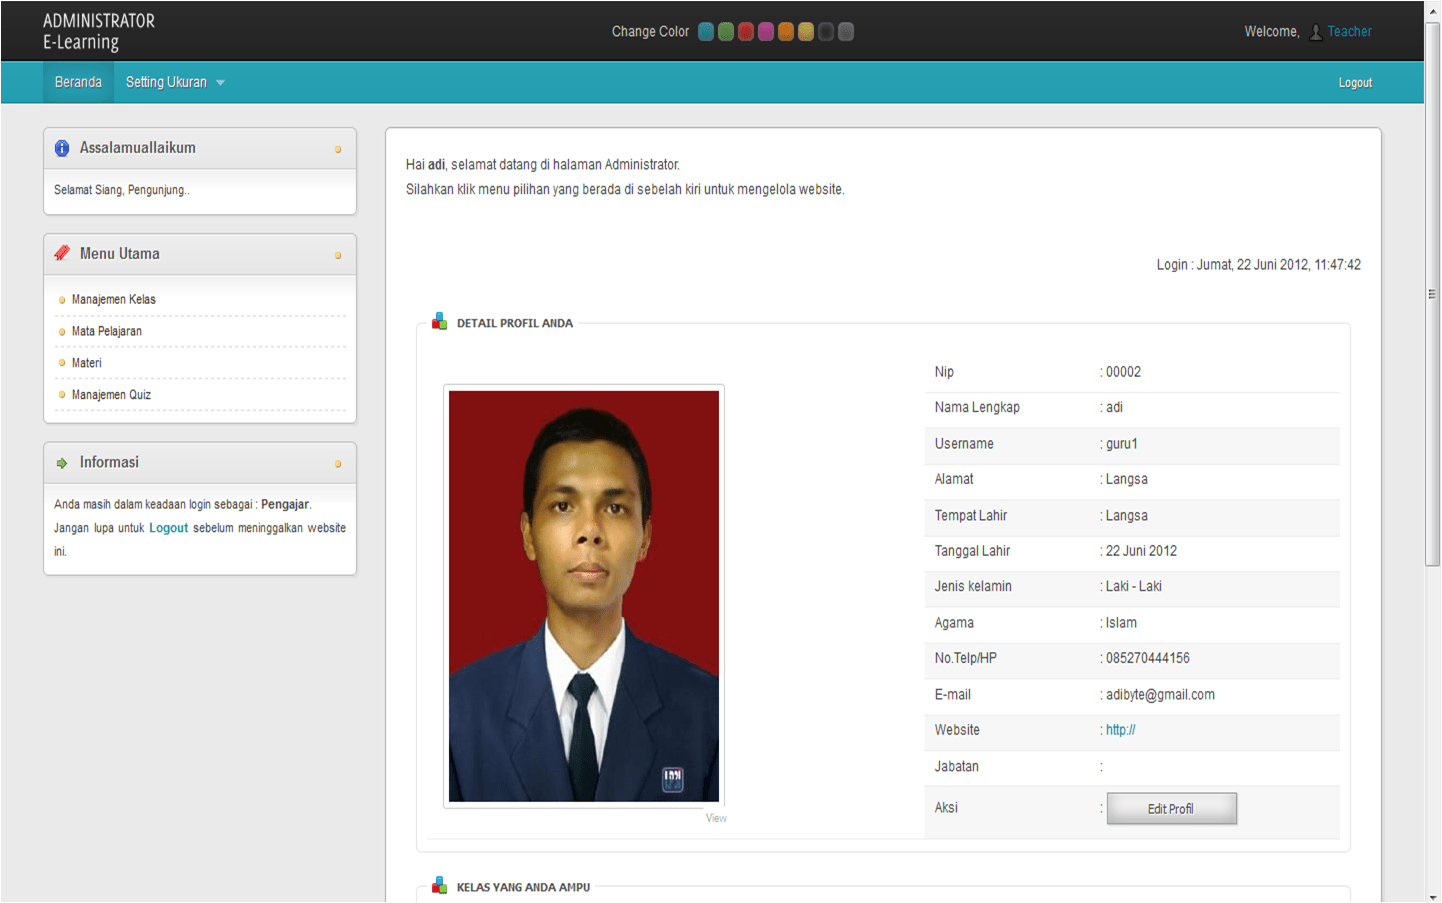
Task: Click the ADMINISTRATOR E-Learning site title
Action: tap(99, 31)
